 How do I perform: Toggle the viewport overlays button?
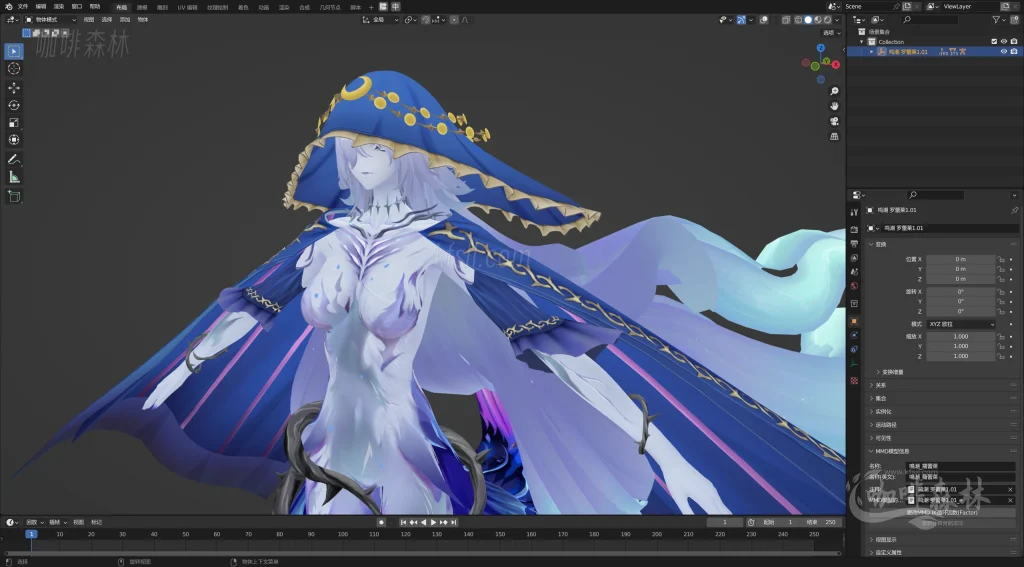point(763,20)
